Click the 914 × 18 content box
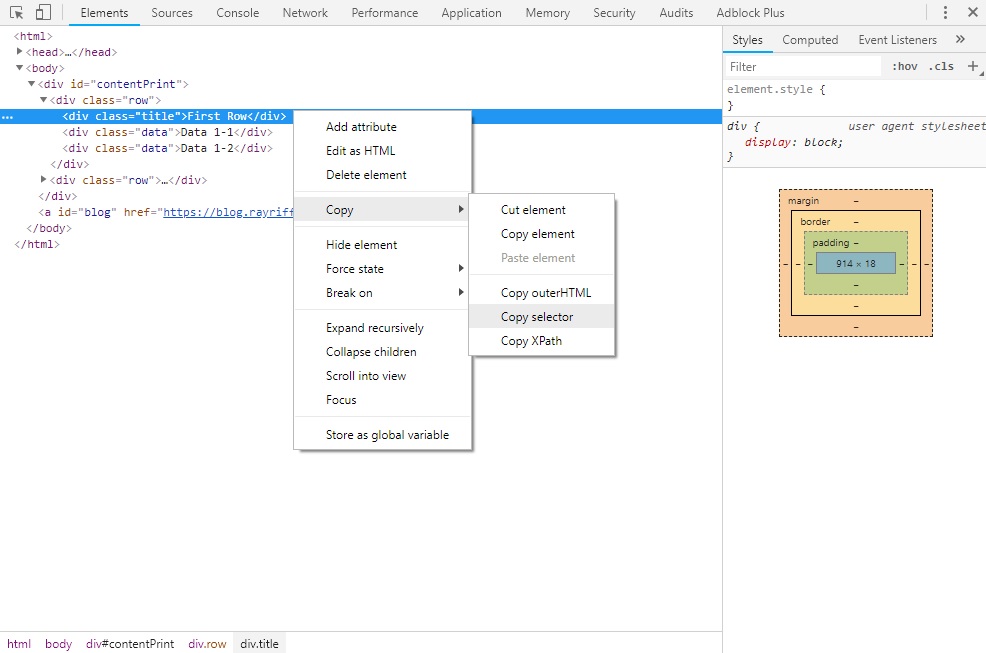The image size is (986, 653). [855, 264]
